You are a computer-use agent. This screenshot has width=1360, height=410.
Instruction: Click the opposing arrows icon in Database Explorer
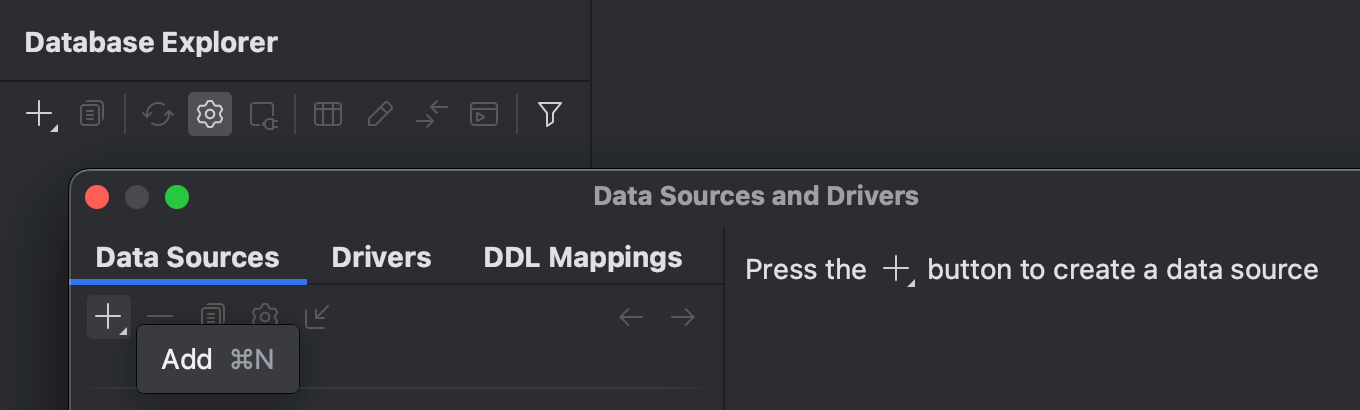(x=432, y=115)
